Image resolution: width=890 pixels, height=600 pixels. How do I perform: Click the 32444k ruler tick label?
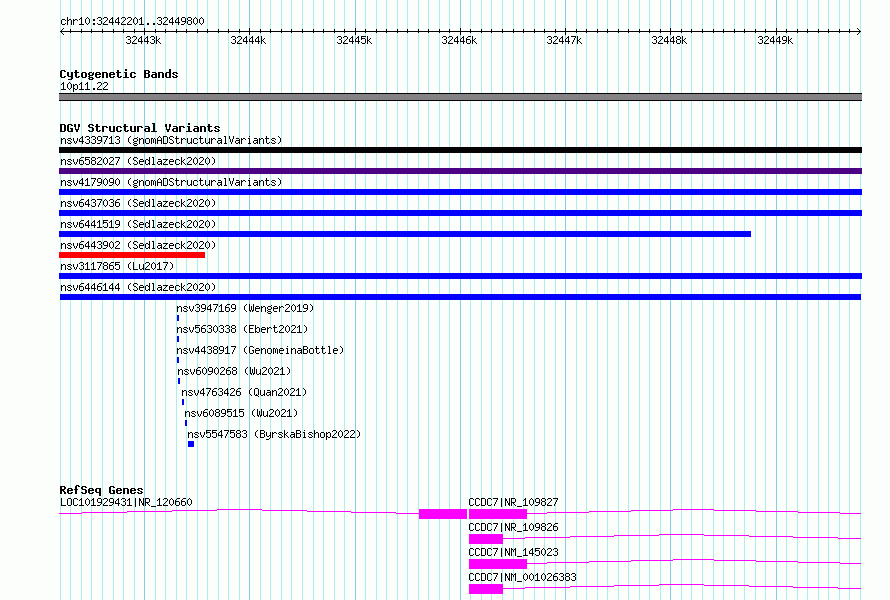[248, 40]
